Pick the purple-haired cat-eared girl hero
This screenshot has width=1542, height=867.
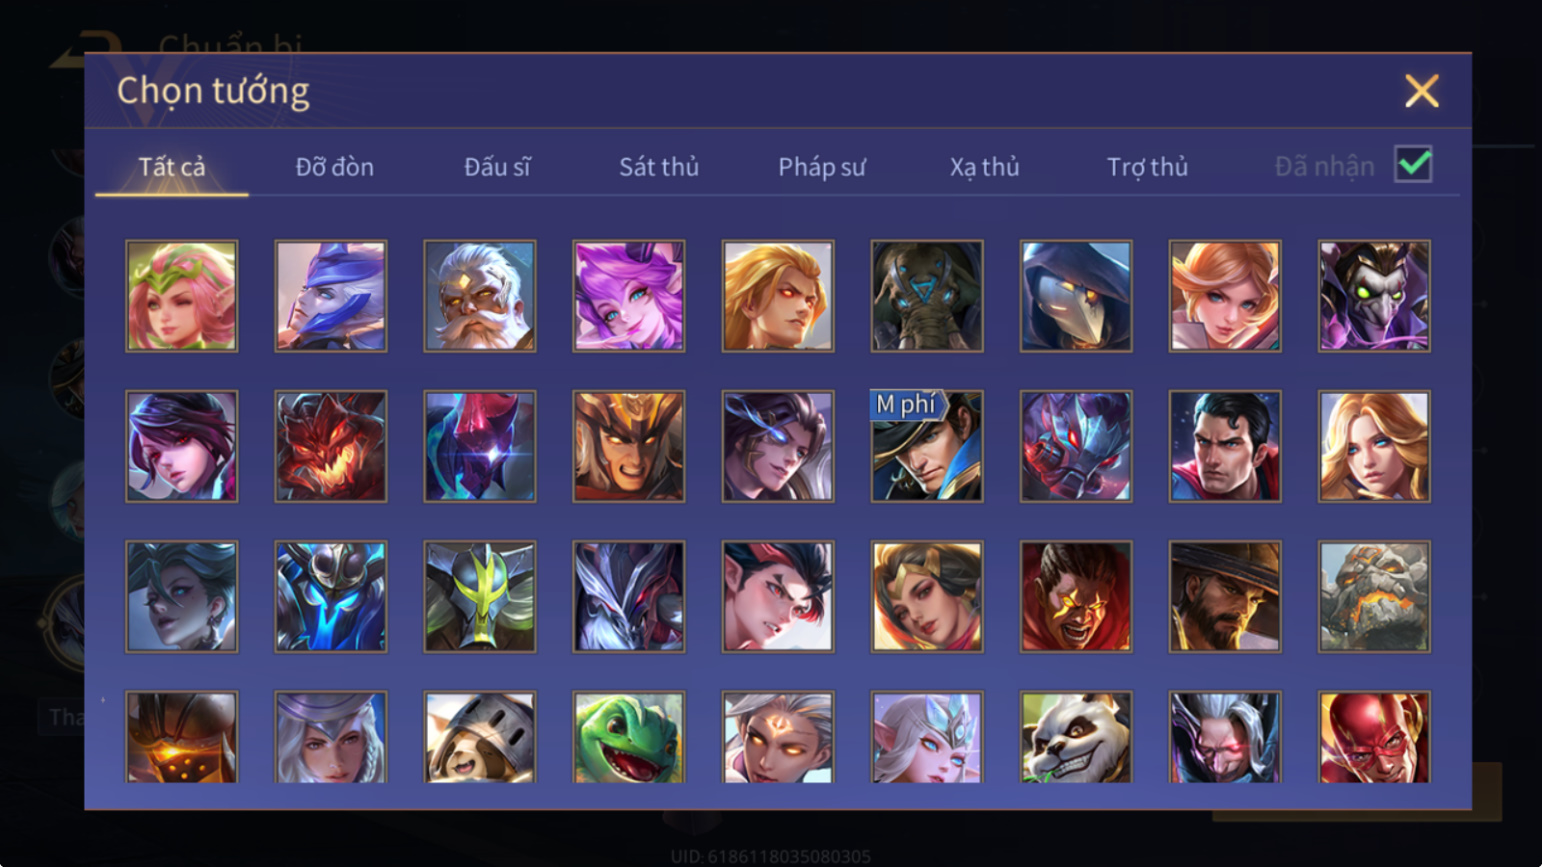tap(628, 296)
